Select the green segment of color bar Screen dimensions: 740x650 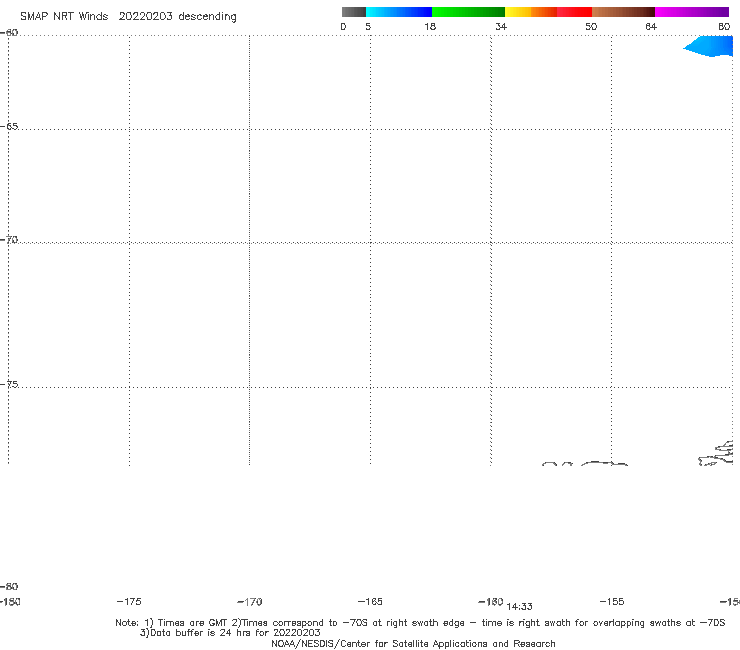pyautogui.click(x=468, y=12)
